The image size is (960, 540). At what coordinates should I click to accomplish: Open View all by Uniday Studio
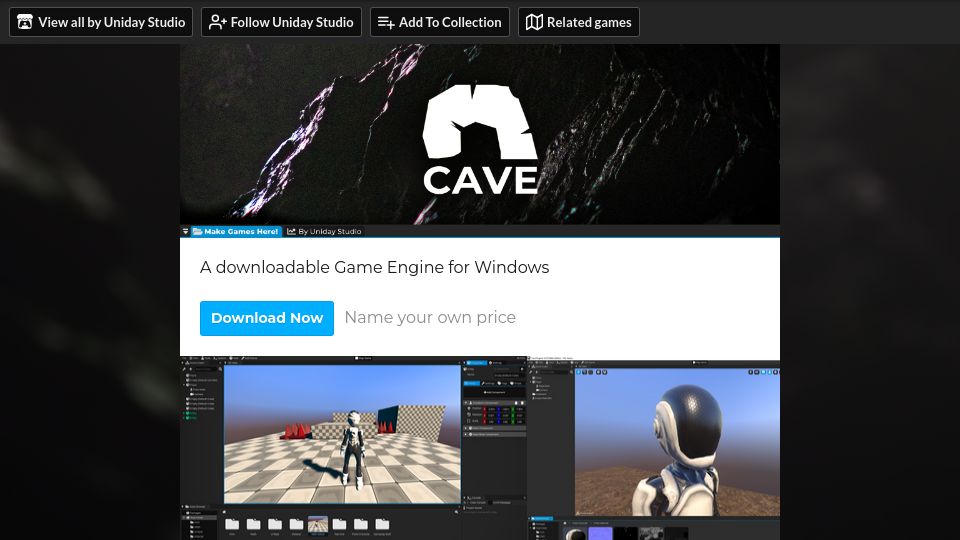(x=101, y=22)
